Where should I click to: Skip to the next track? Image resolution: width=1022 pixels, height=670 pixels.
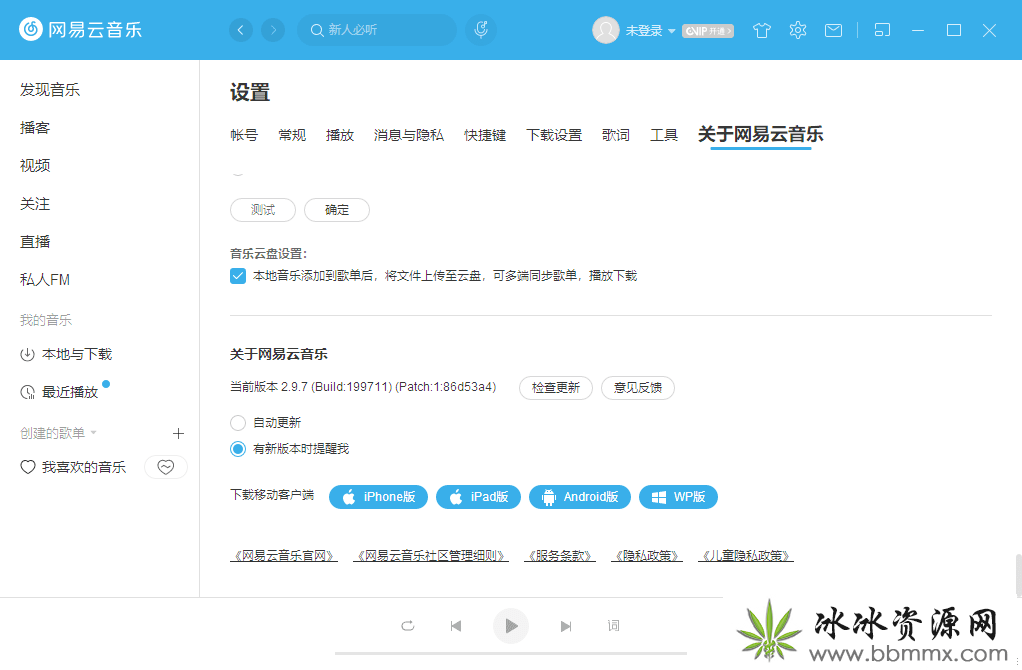[x=566, y=626]
